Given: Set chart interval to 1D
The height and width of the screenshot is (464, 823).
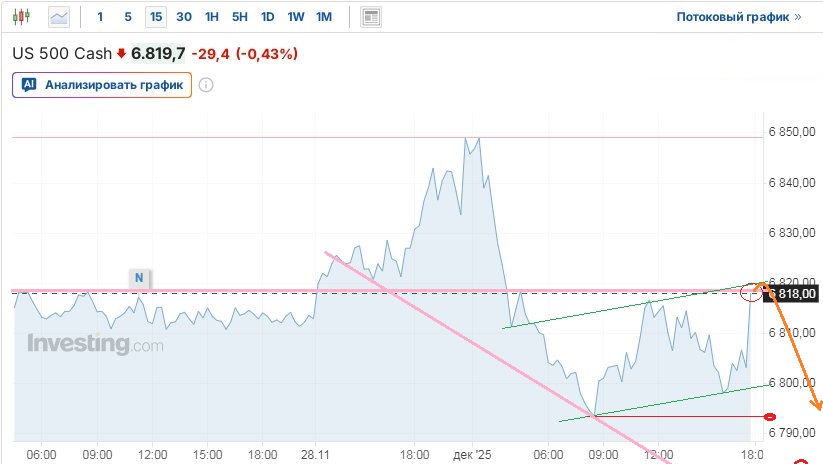Looking at the screenshot, I should click(268, 17).
